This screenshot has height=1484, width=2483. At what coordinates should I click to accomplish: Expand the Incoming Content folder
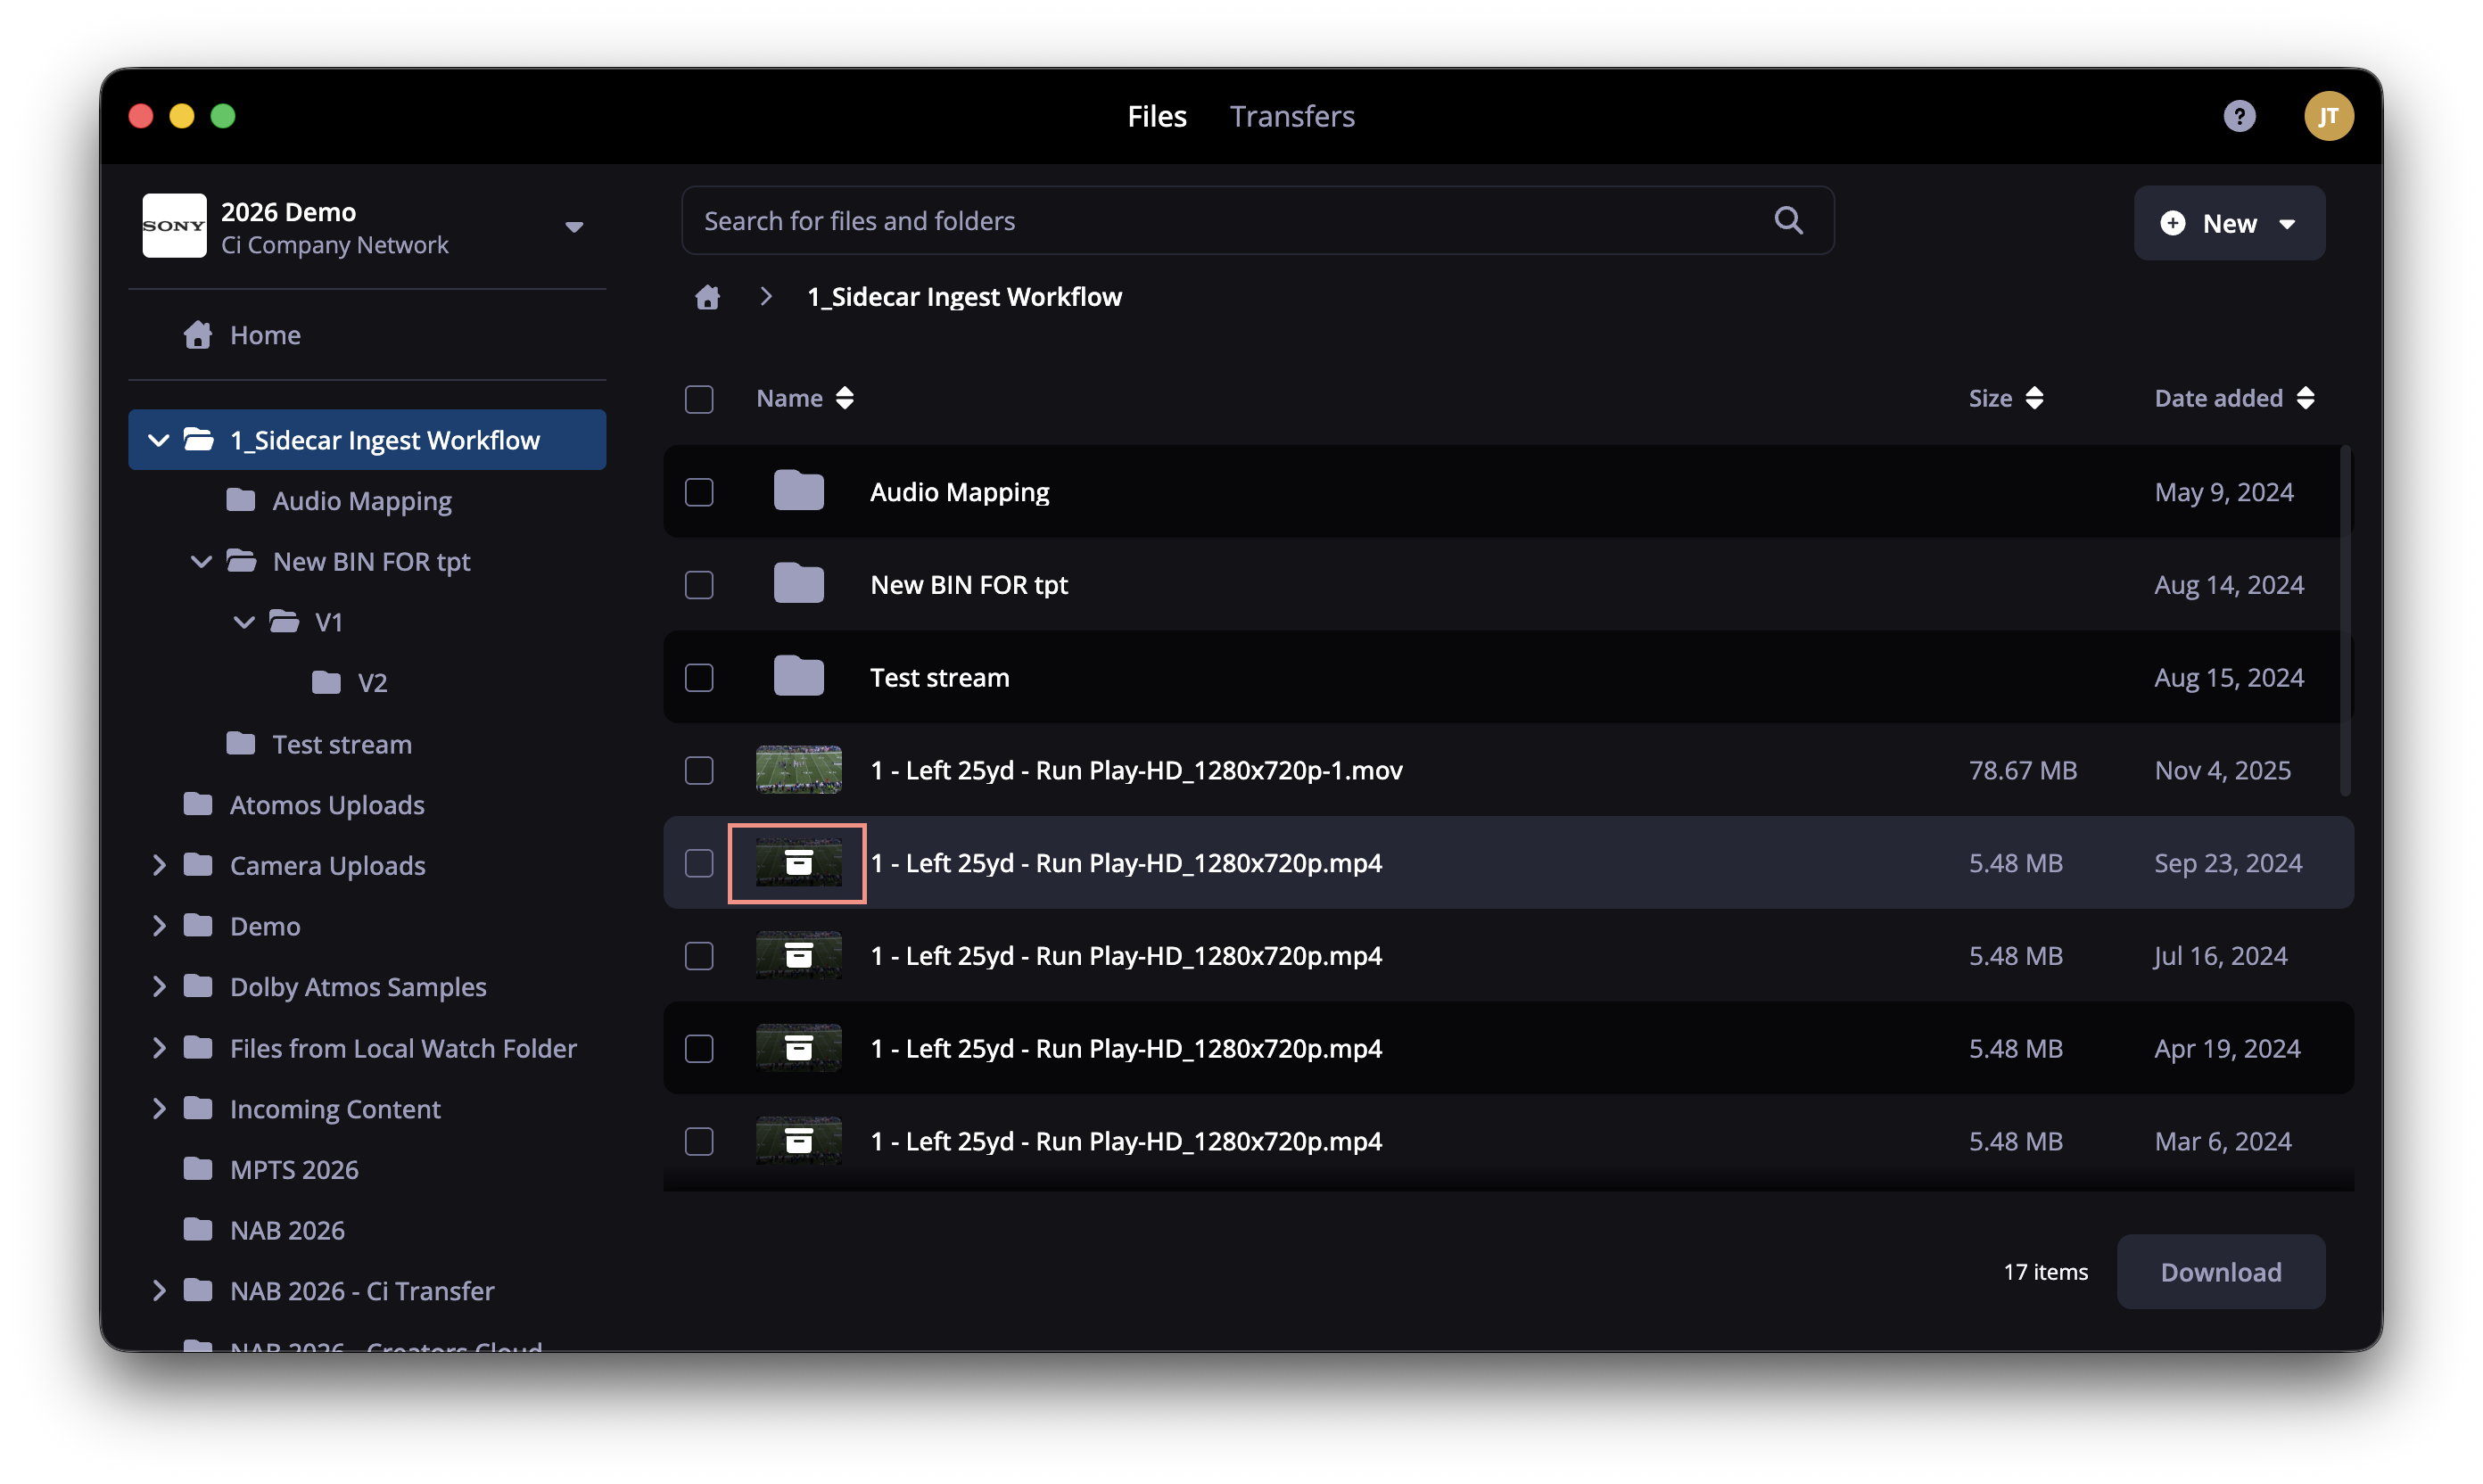[158, 1108]
